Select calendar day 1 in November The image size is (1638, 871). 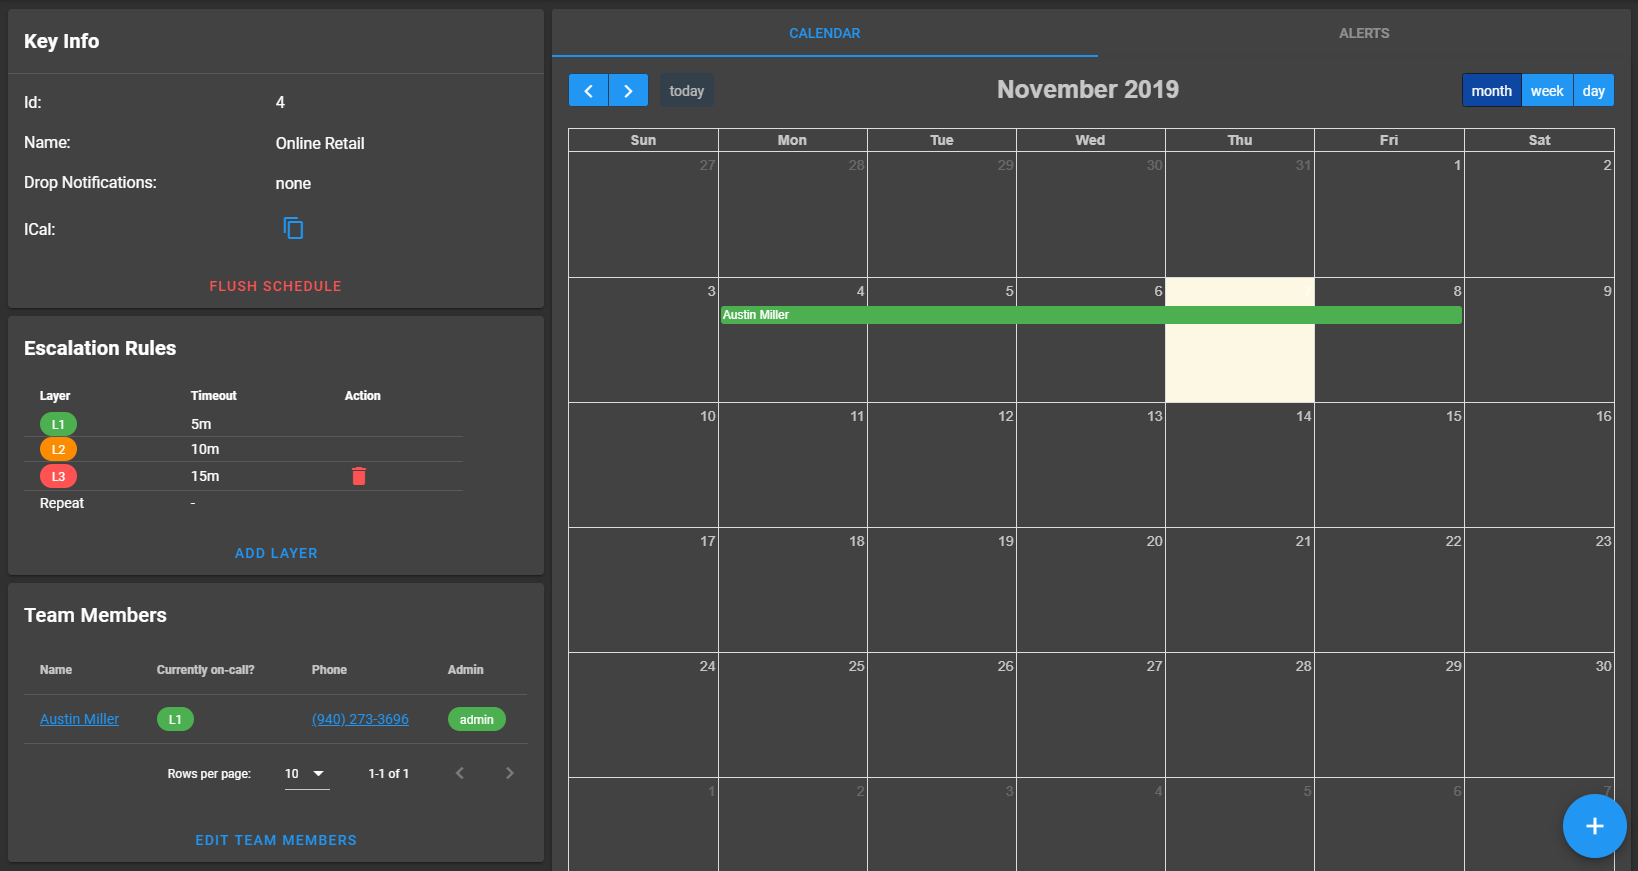point(1389,214)
